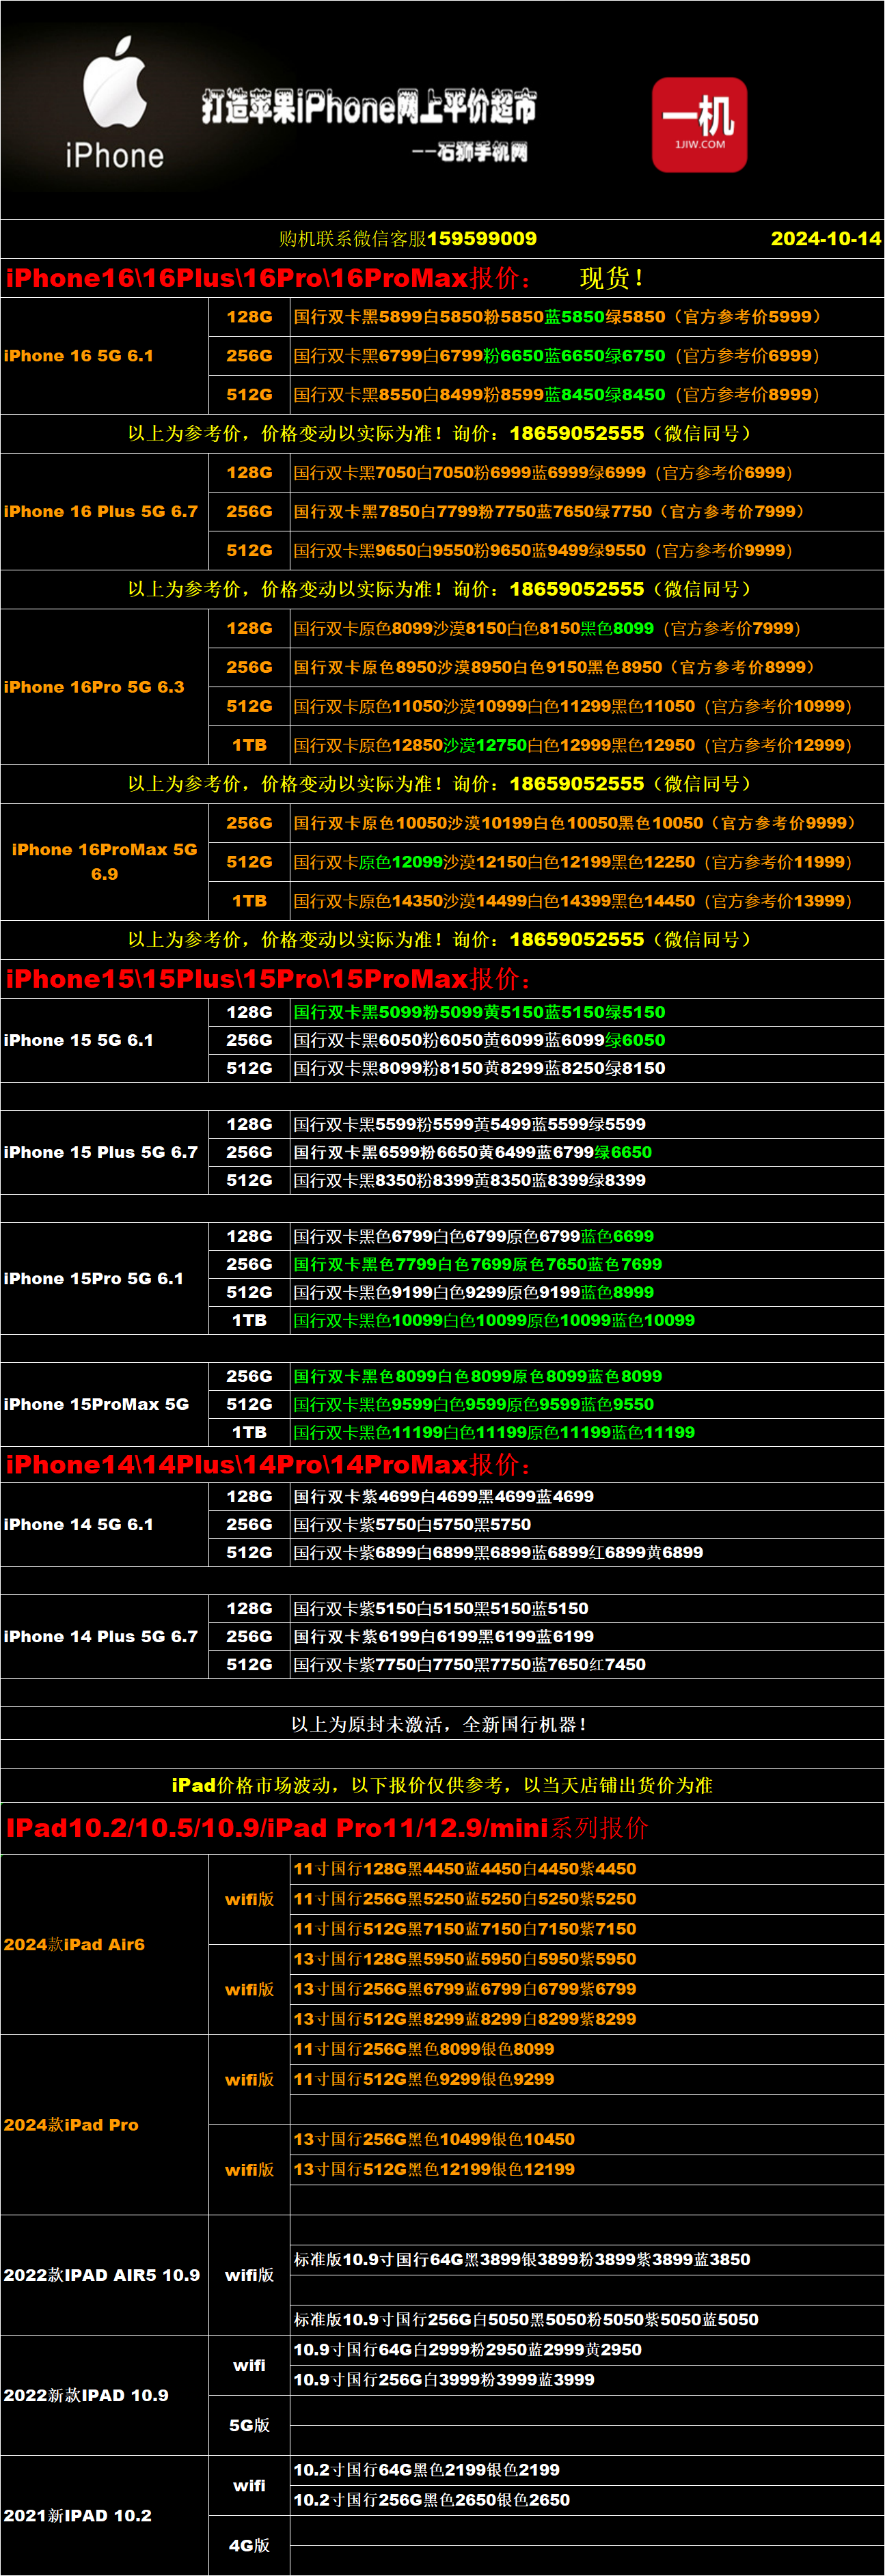Select the 2024款iPad Pro model cell

click(104, 2124)
